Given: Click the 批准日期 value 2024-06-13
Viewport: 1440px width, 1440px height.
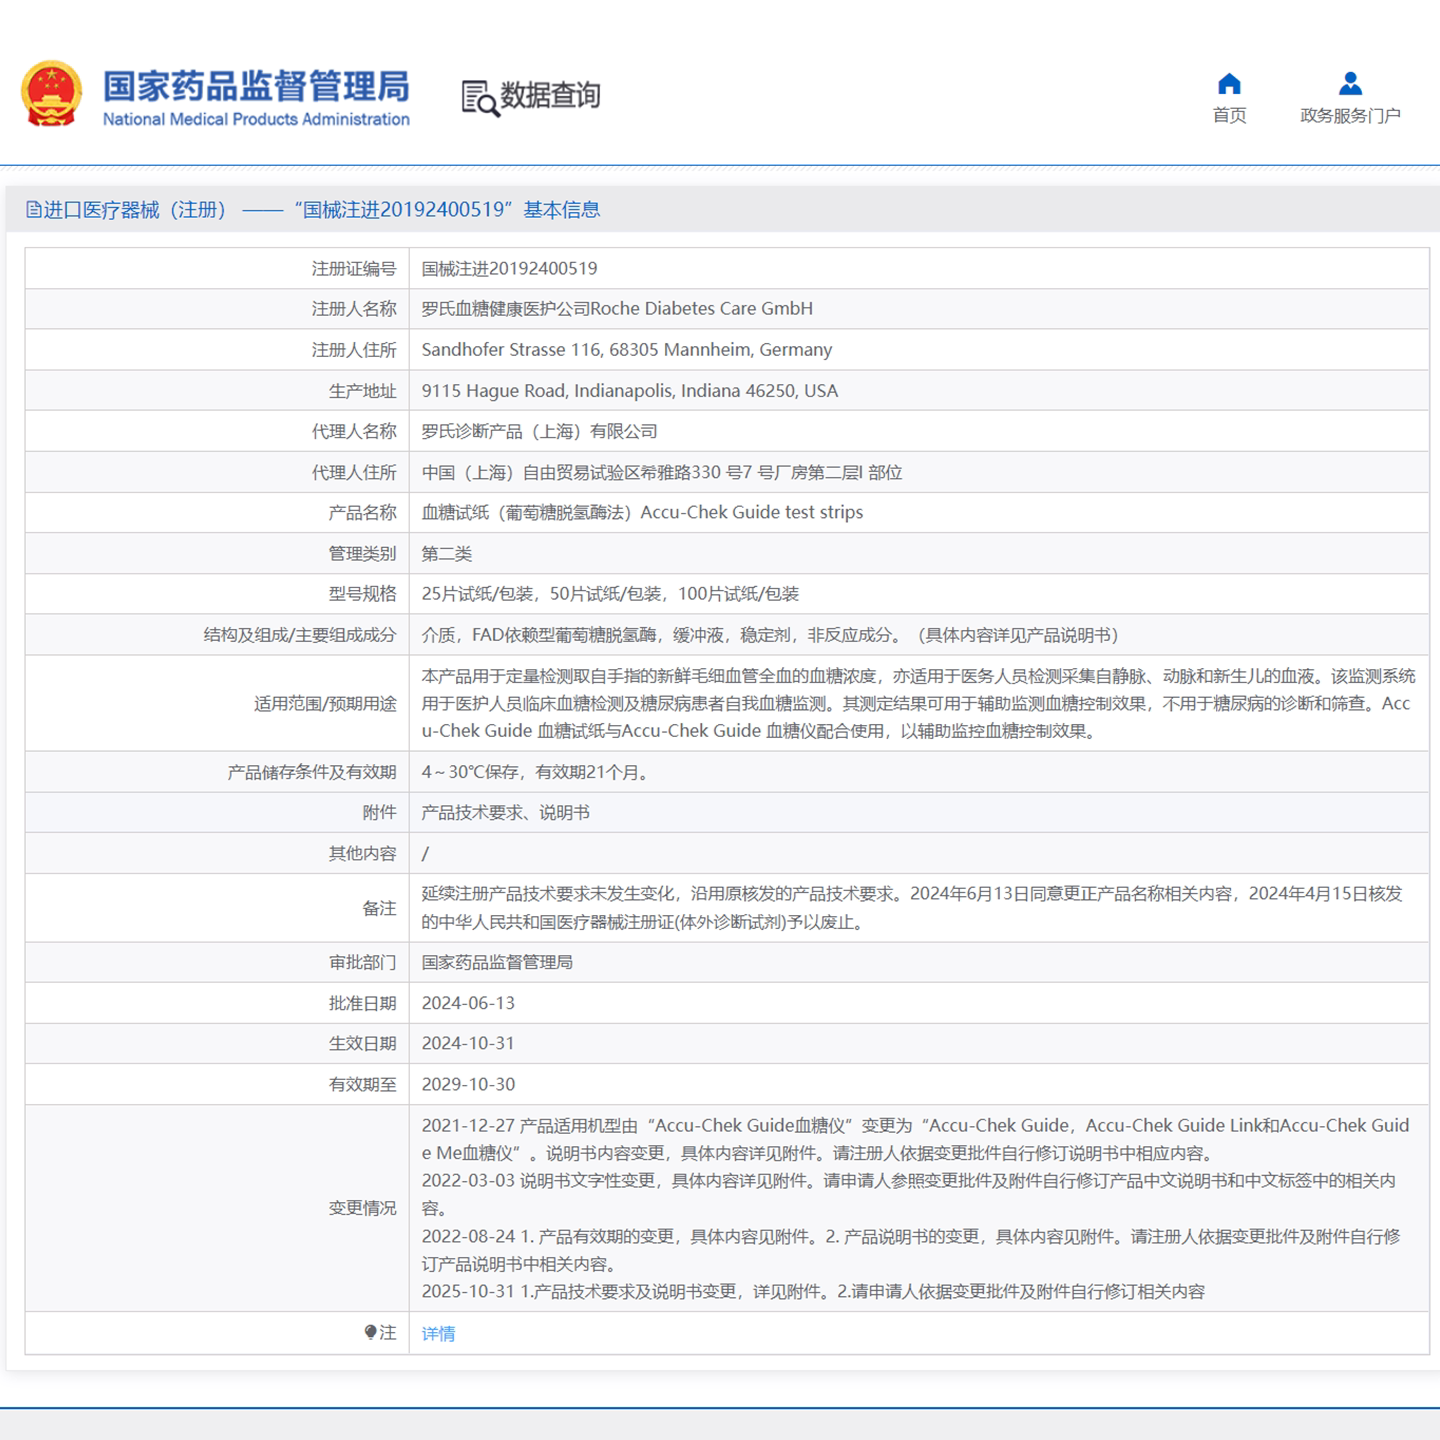Looking at the screenshot, I should pos(468,1003).
